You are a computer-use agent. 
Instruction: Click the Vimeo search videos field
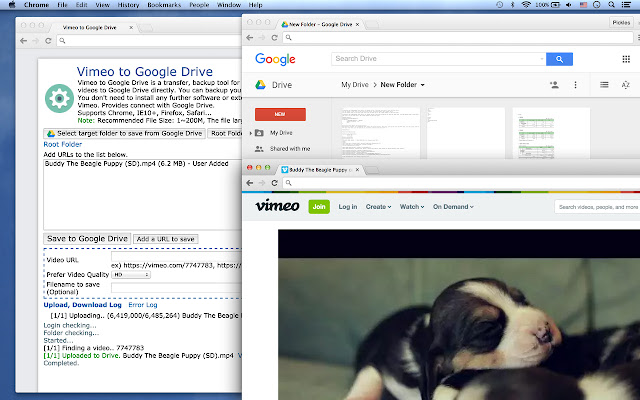pos(597,207)
